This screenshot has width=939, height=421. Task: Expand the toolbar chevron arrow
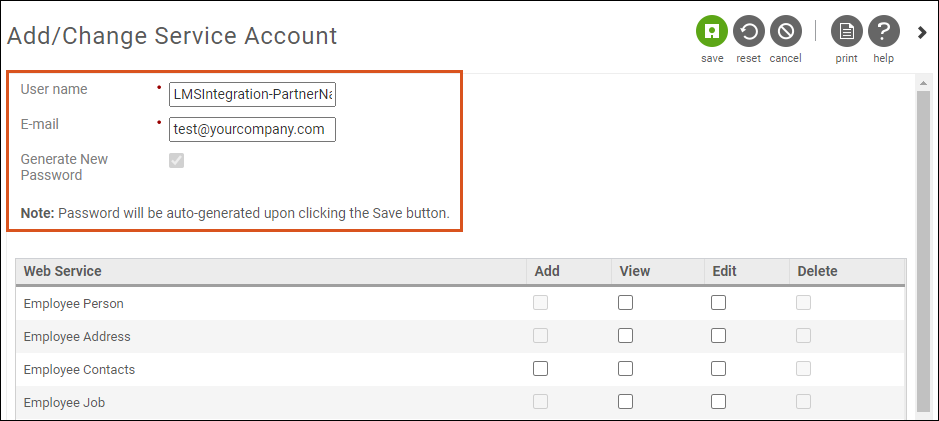click(922, 32)
